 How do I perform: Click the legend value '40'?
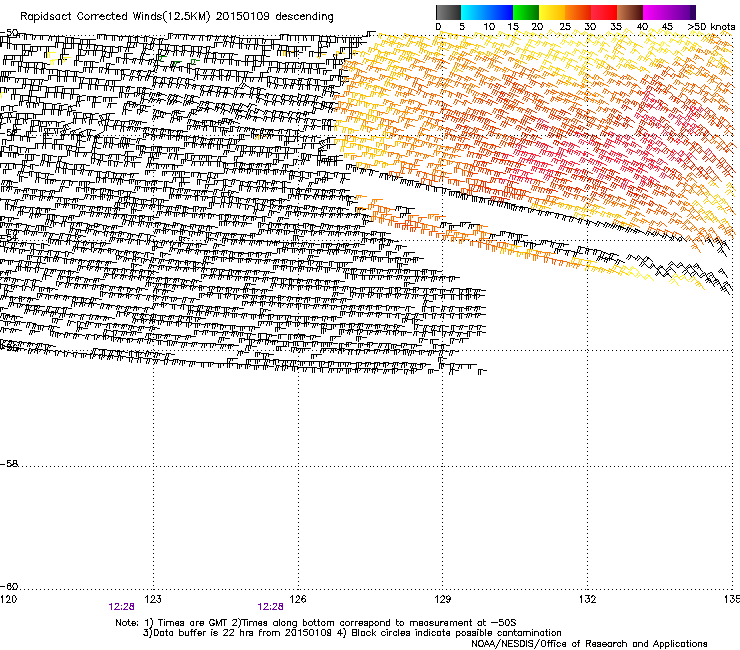click(x=642, y=27)
